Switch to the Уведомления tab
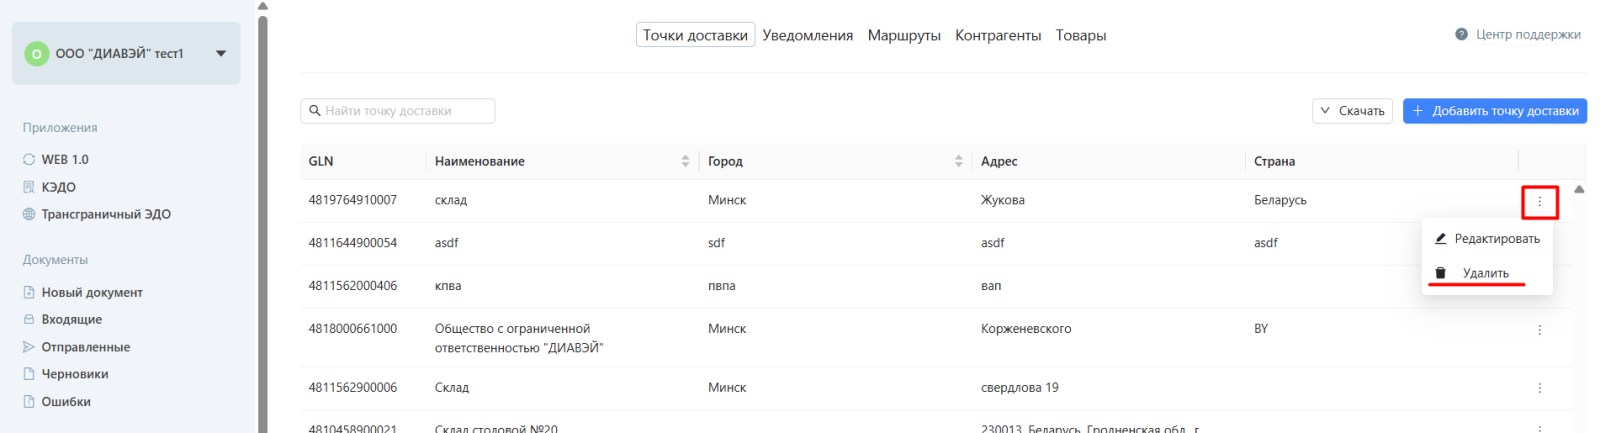Image resolution: width=1600 pixels, height=433 pixels. (807, 35)
